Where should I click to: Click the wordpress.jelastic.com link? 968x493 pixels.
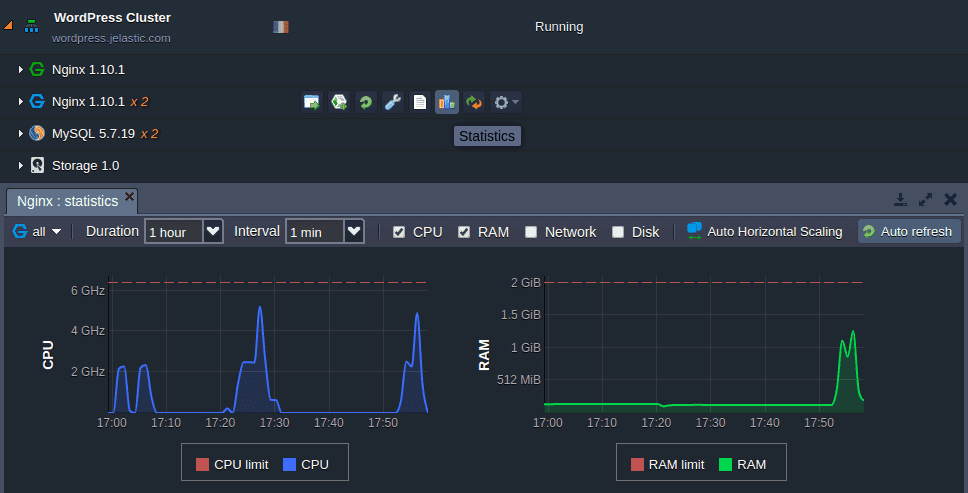[x=111, y=38]
